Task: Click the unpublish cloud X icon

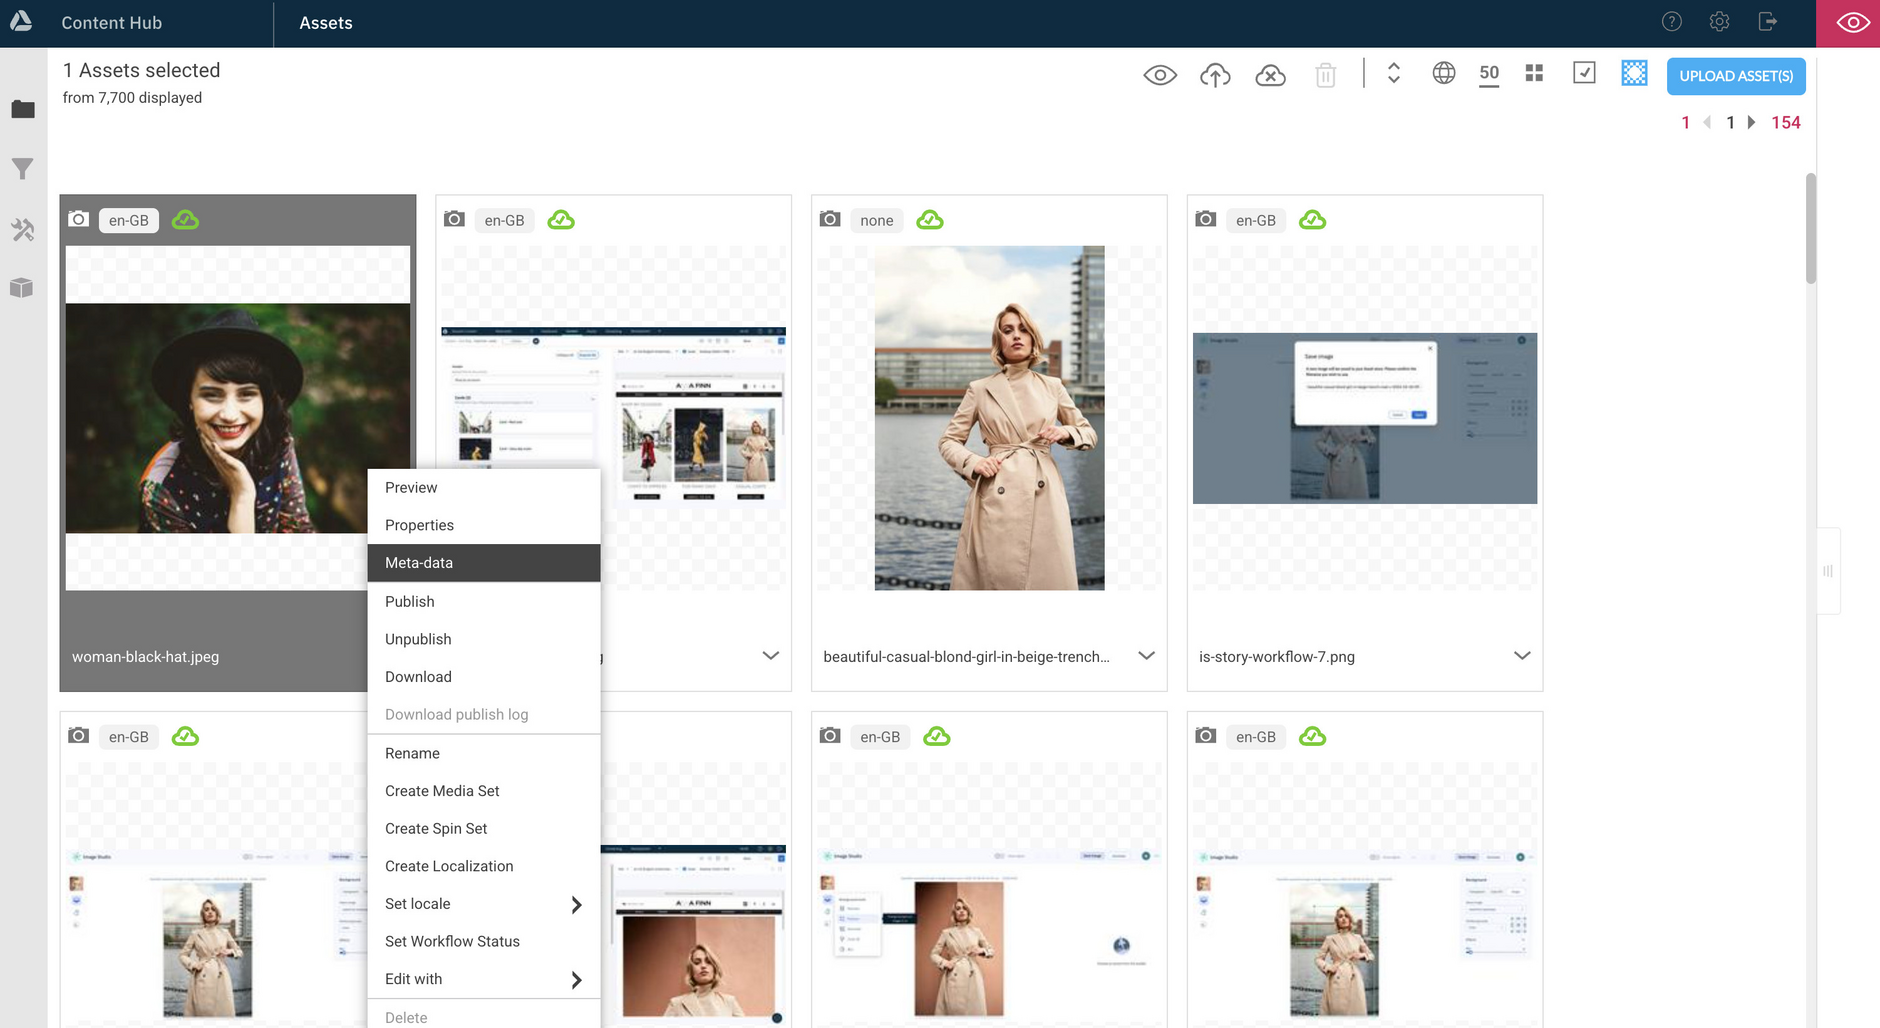Action: point(1270,75)
